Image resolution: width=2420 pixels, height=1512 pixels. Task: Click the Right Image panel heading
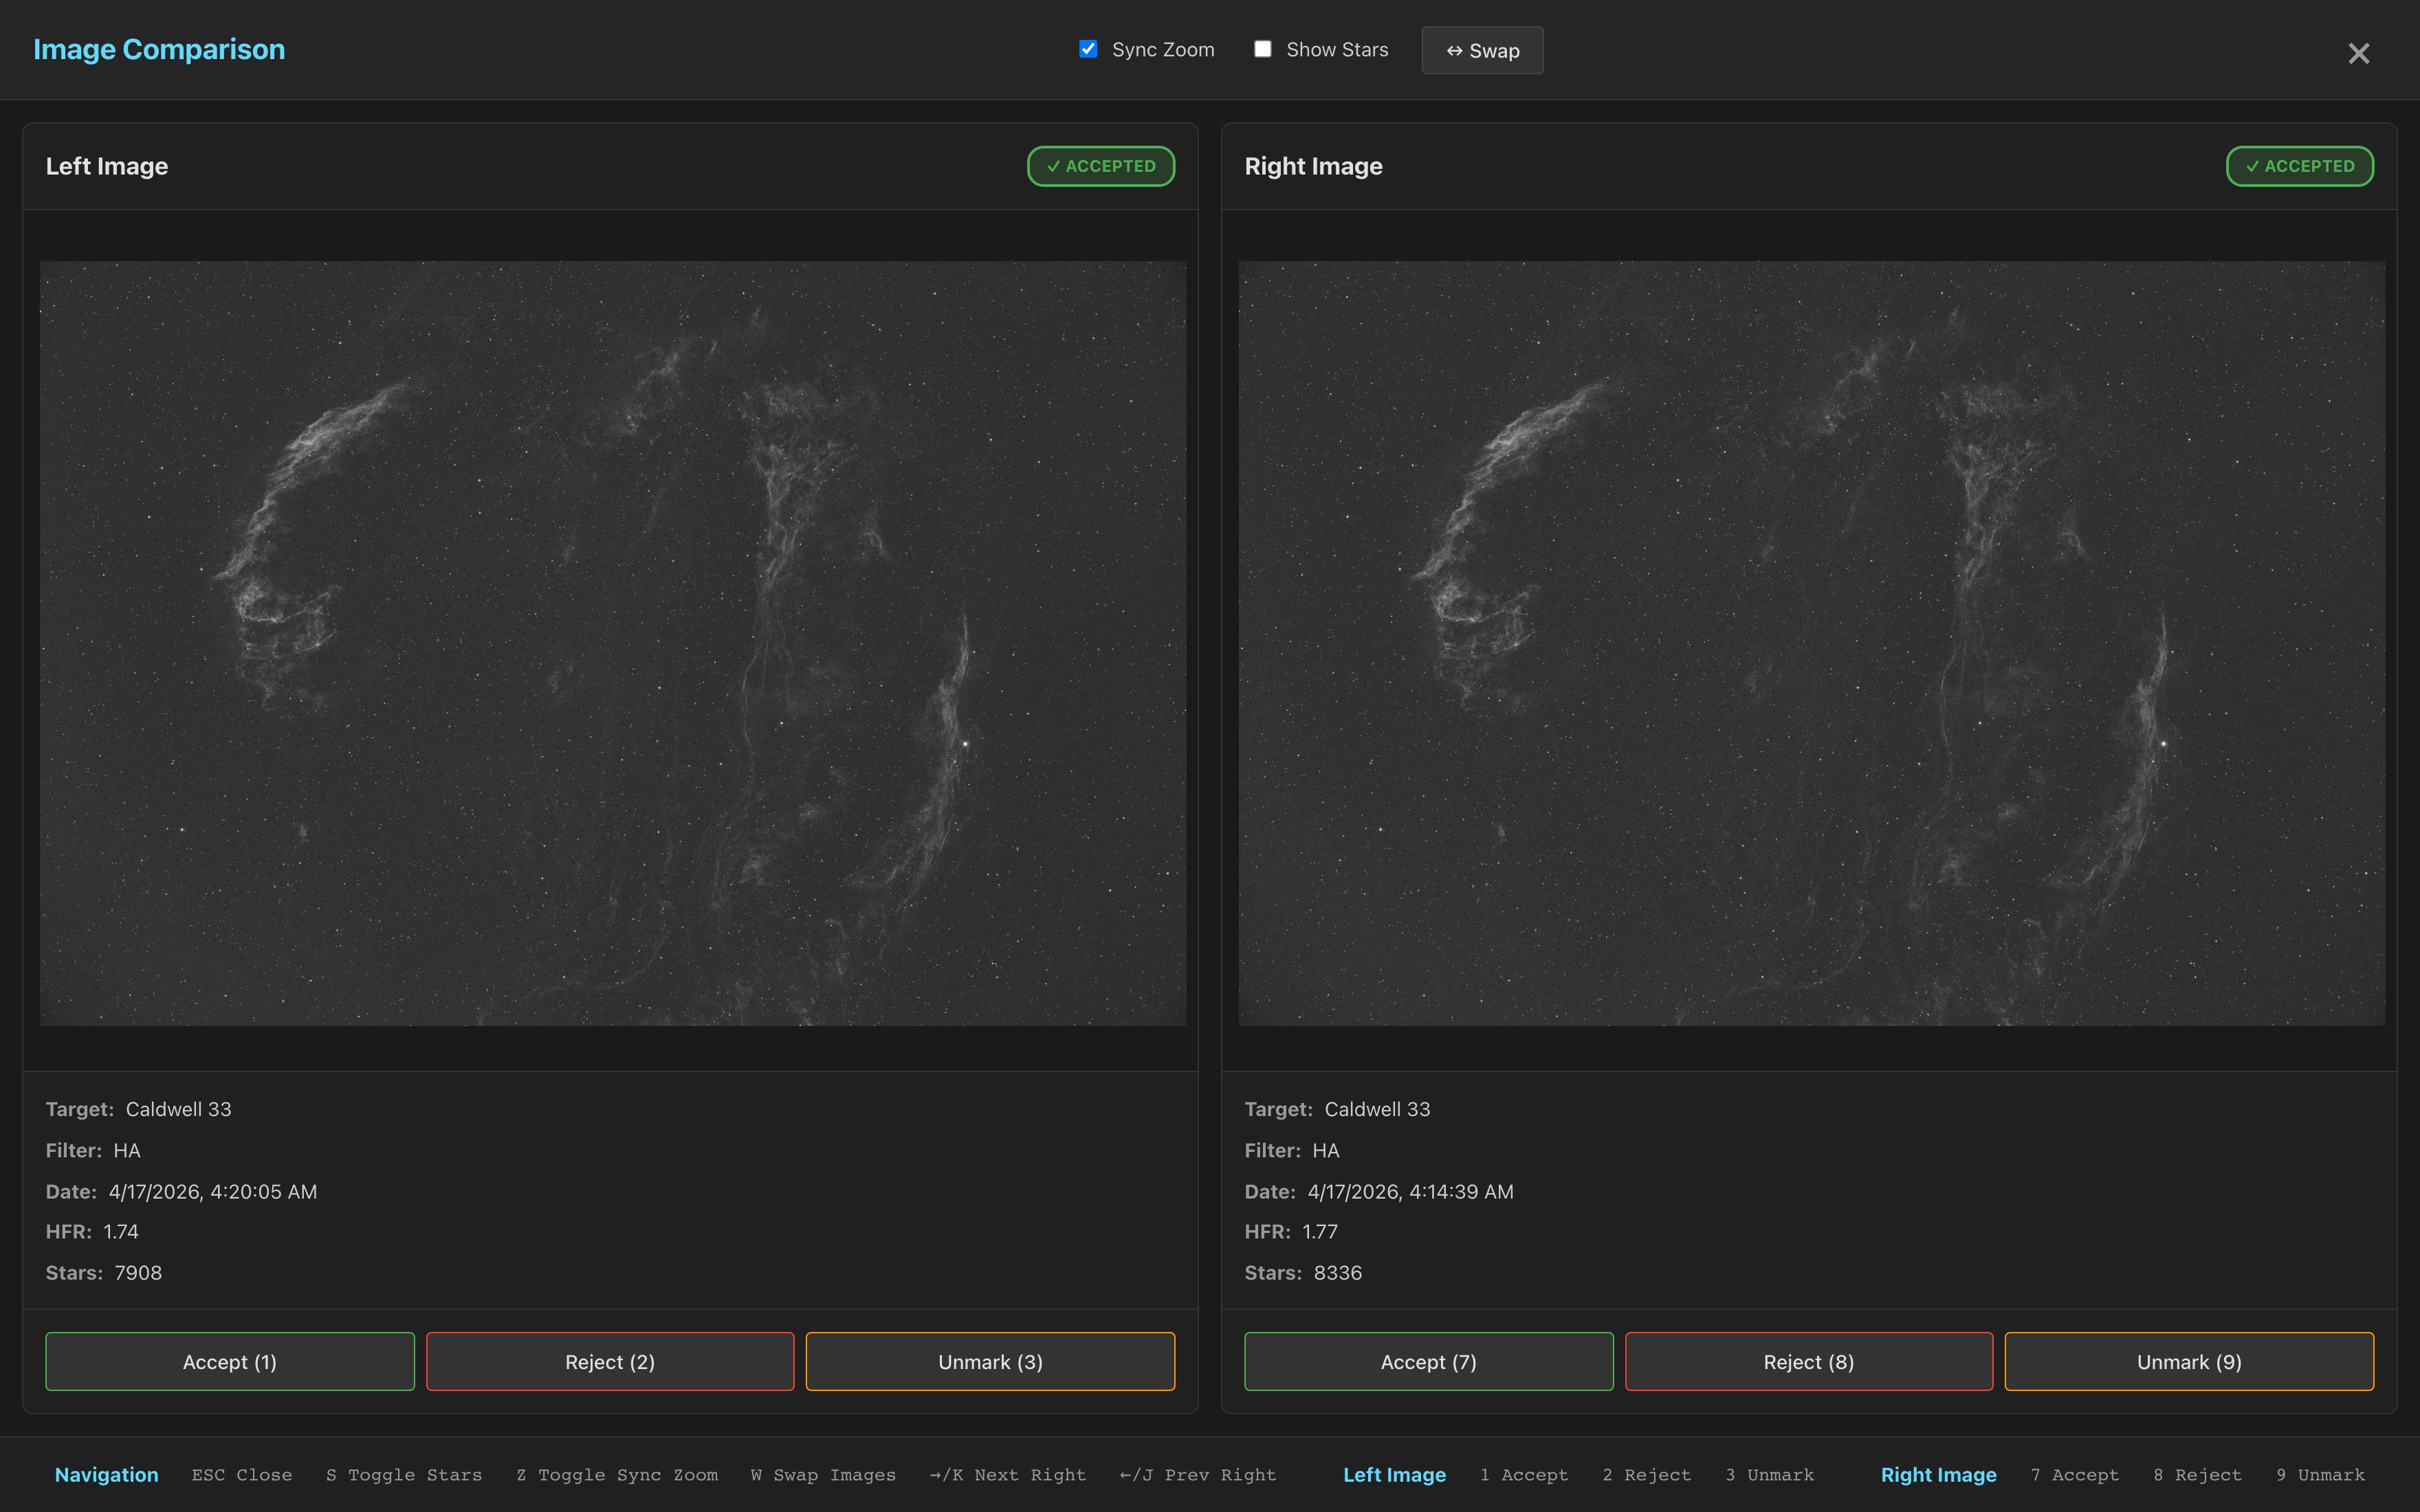click(x=1313, y=166)
